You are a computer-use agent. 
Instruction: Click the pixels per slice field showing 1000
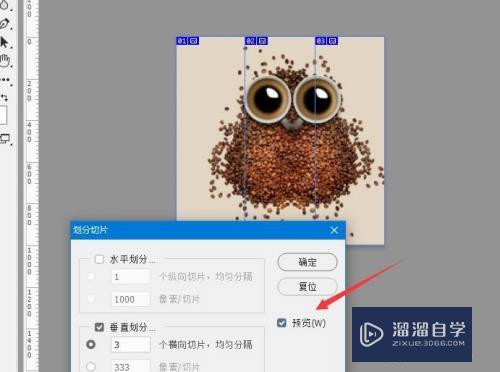[x=131, y=299]
